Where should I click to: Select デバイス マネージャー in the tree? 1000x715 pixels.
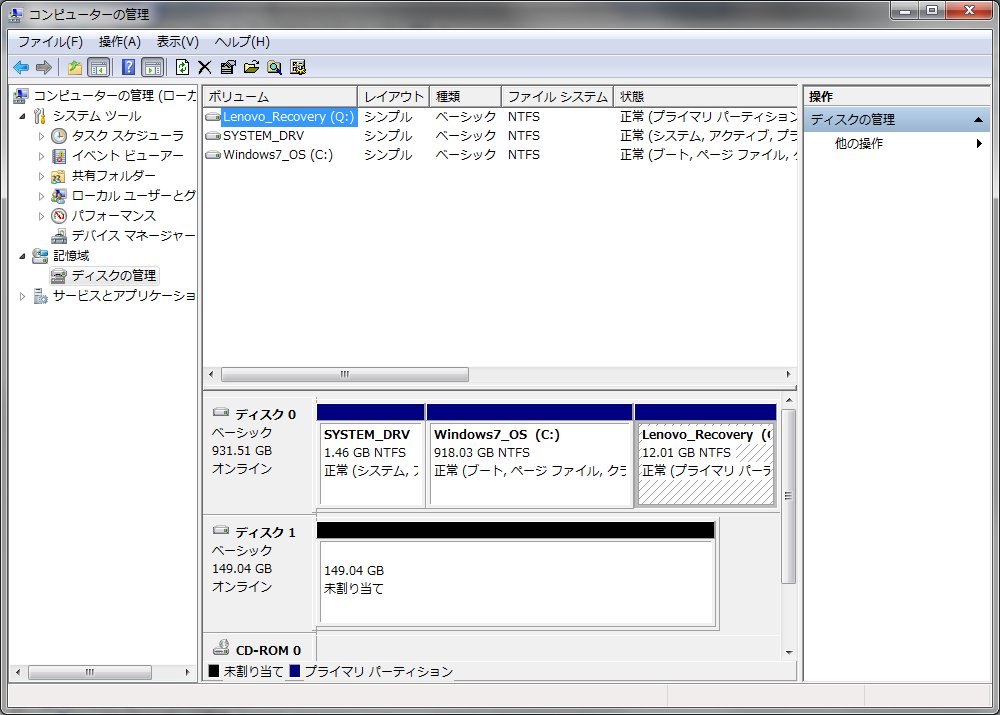[132, 236]
